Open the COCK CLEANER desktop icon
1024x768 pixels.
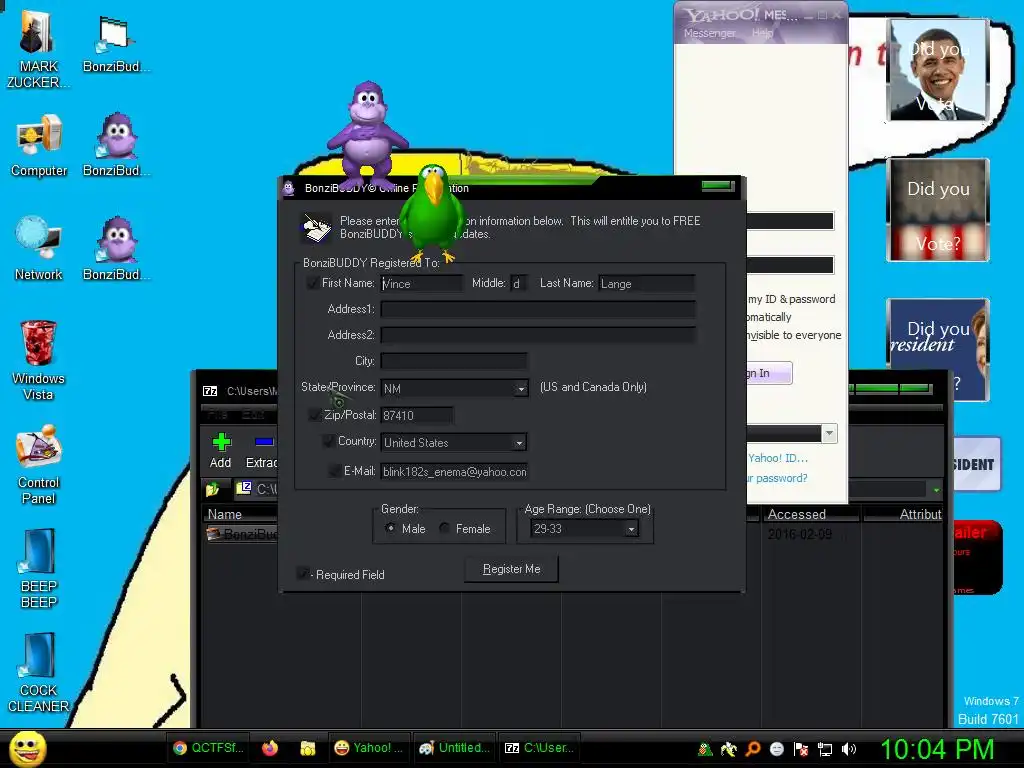click(39, 673)
